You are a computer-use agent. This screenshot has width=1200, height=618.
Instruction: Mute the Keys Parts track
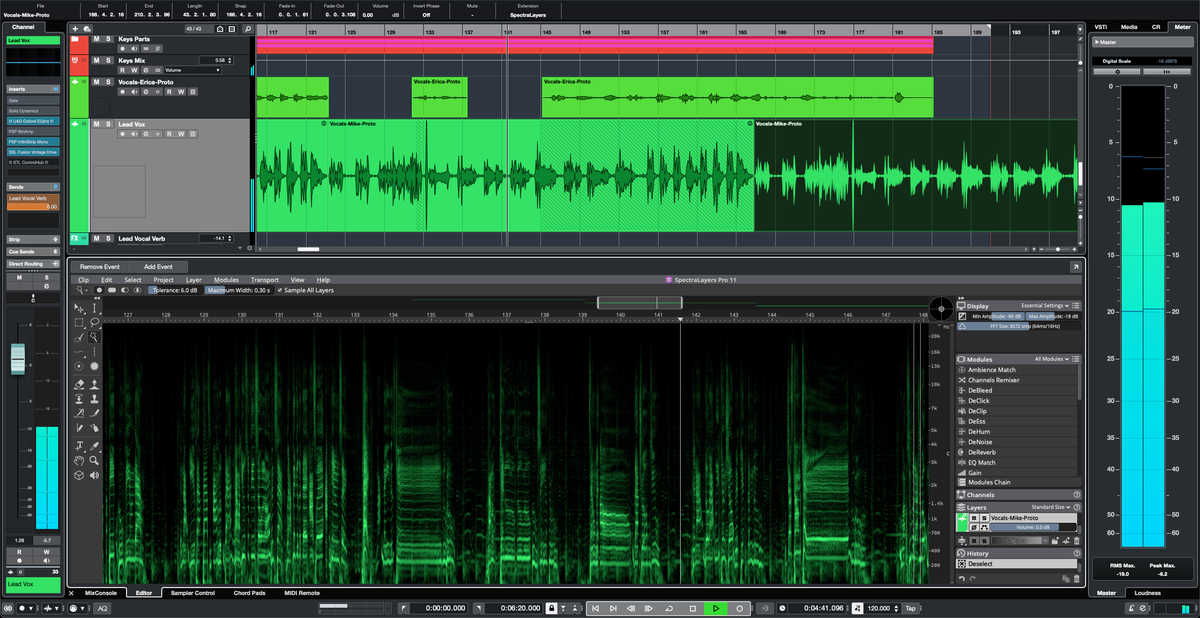tap(94, 39)
